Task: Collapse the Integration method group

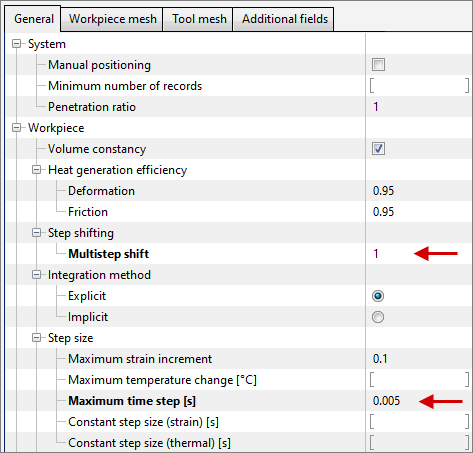Action: (x=36, y=275)
